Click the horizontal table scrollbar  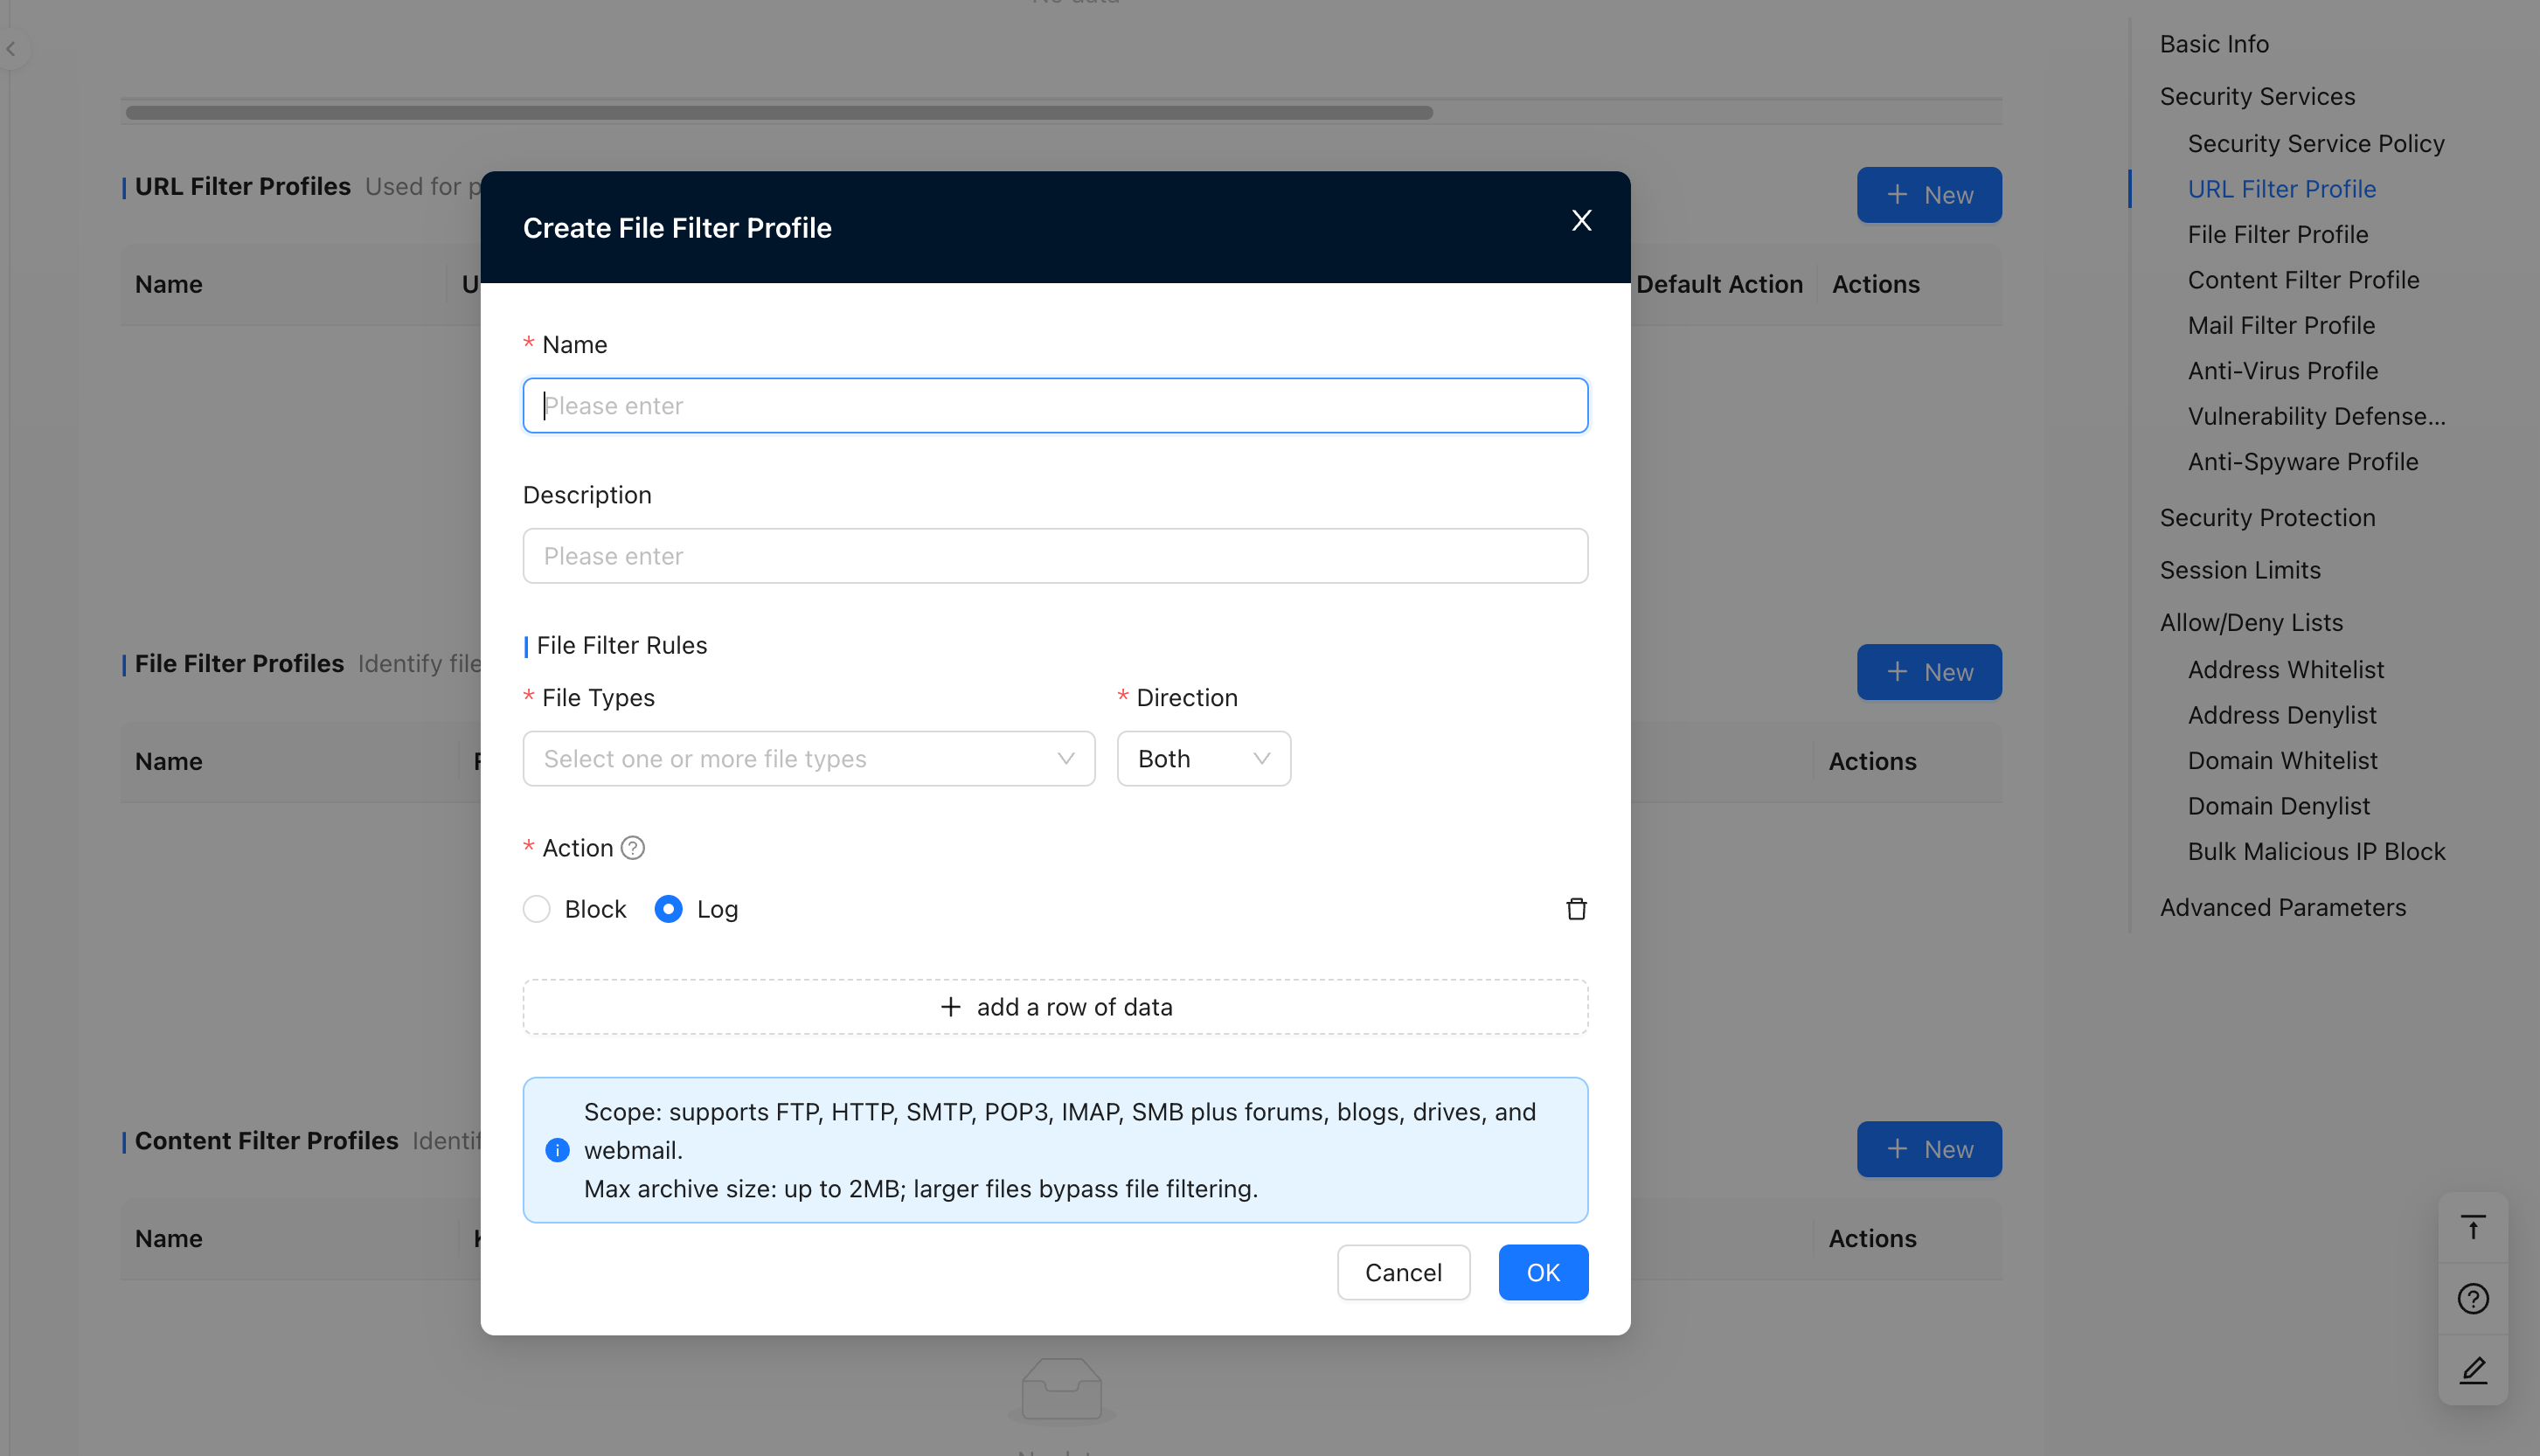[779, 113]
